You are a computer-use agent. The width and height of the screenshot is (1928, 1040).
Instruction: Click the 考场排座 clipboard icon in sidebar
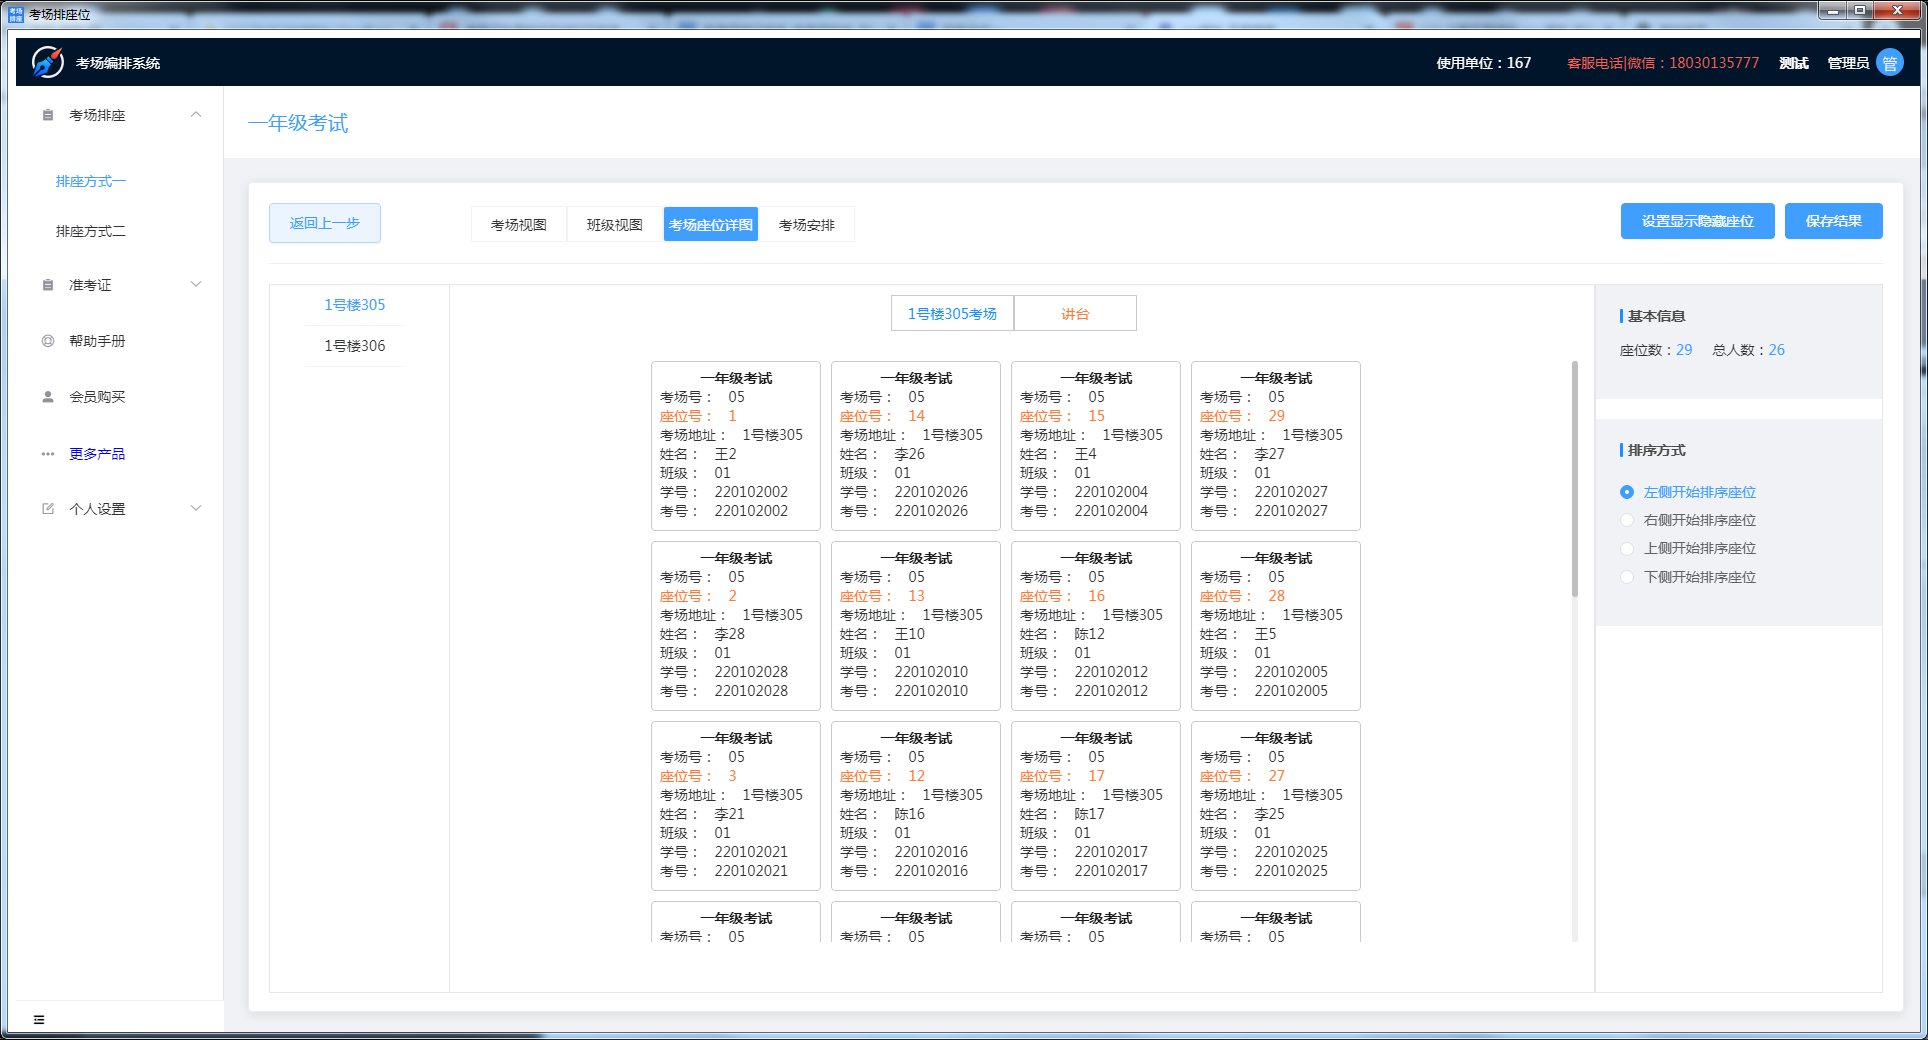coord(48,115)
